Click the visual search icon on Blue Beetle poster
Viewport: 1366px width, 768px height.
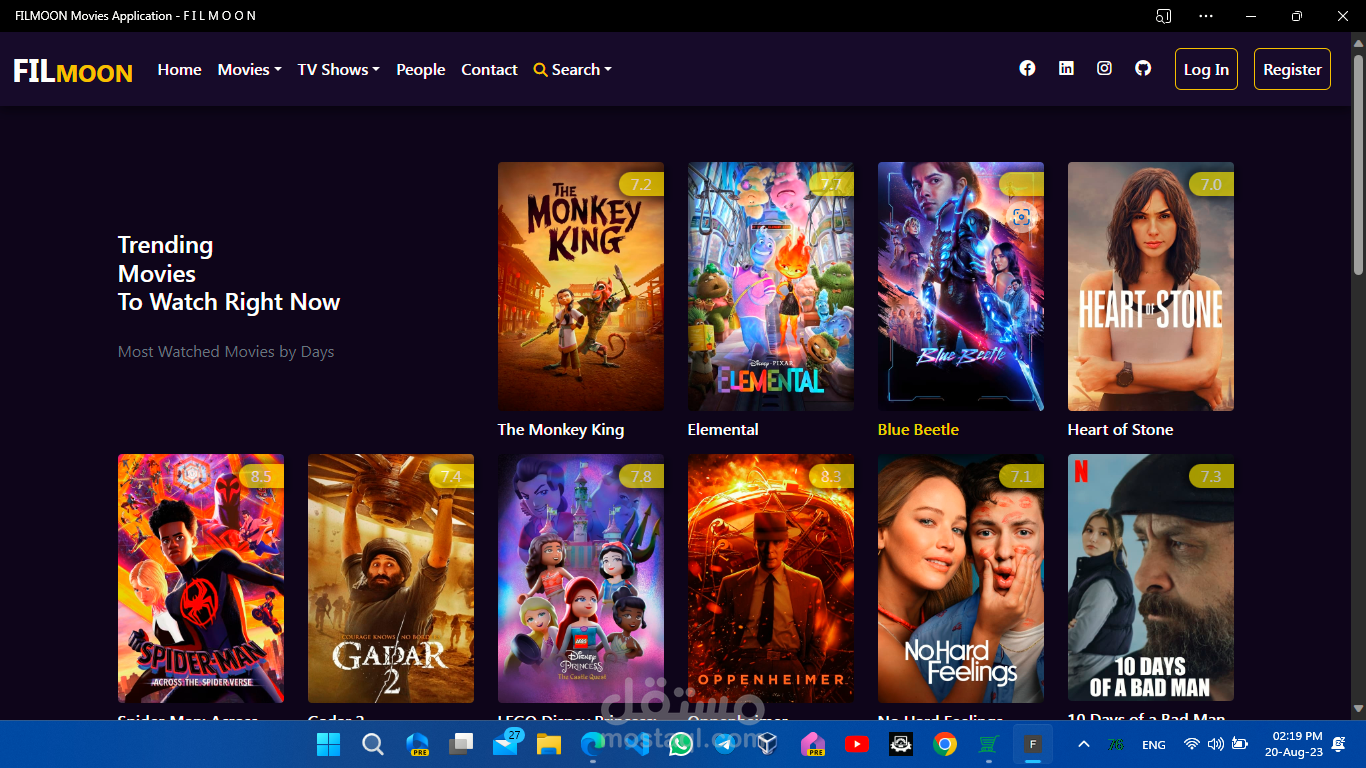(1020, 218)
